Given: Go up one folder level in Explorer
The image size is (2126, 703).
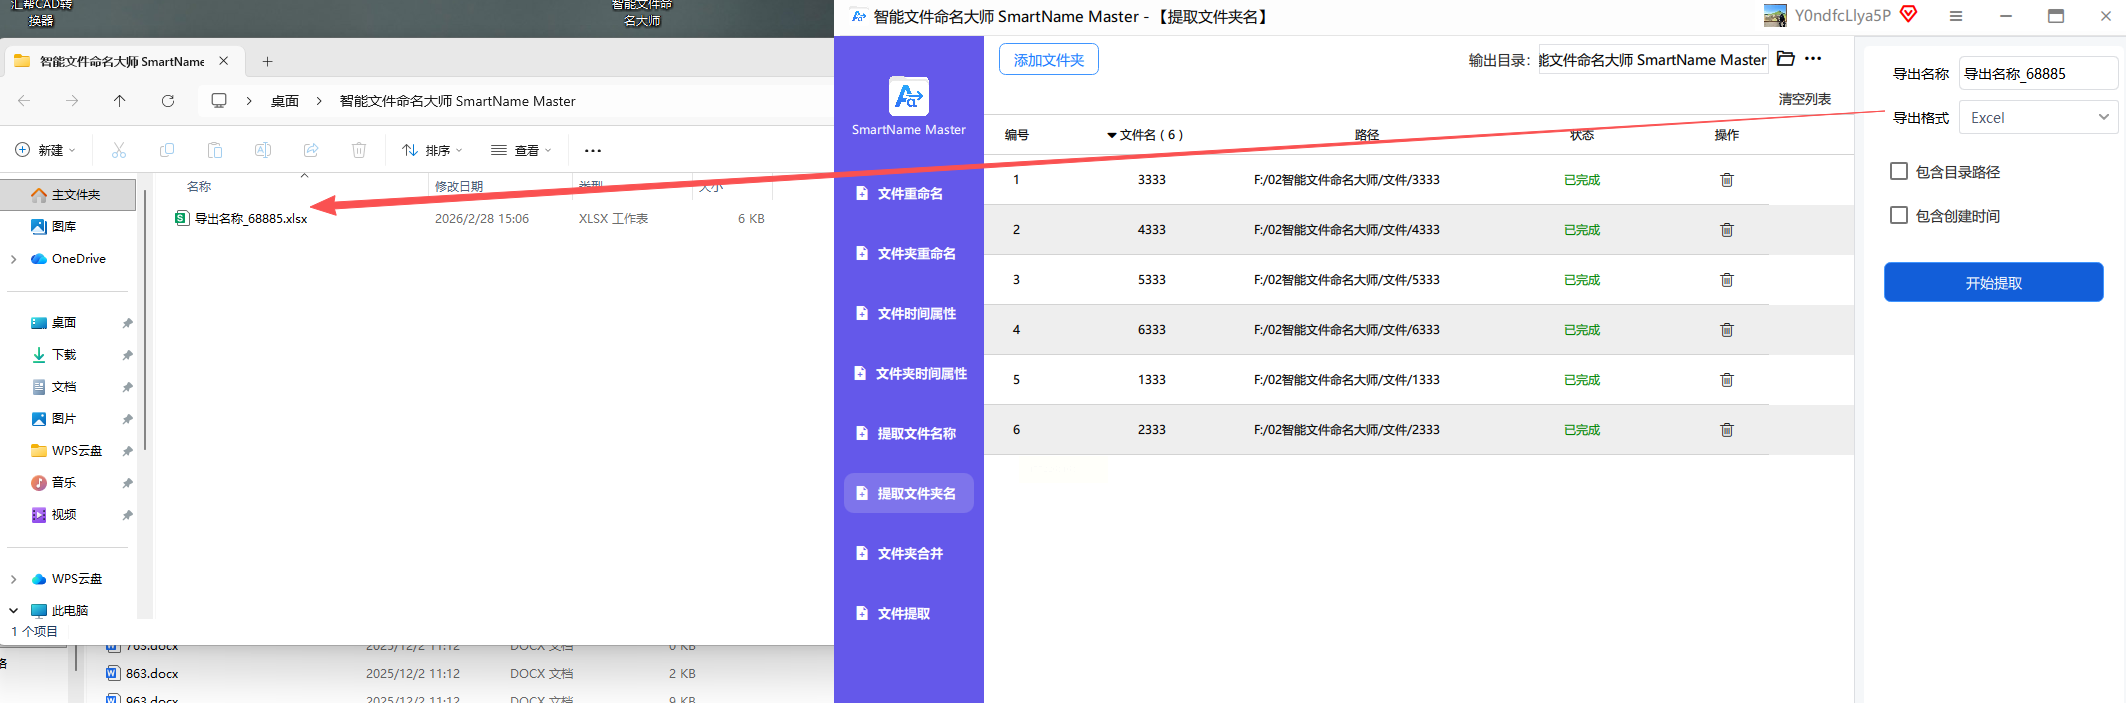Looking at the screenshot, I should [x=120, y=101].
